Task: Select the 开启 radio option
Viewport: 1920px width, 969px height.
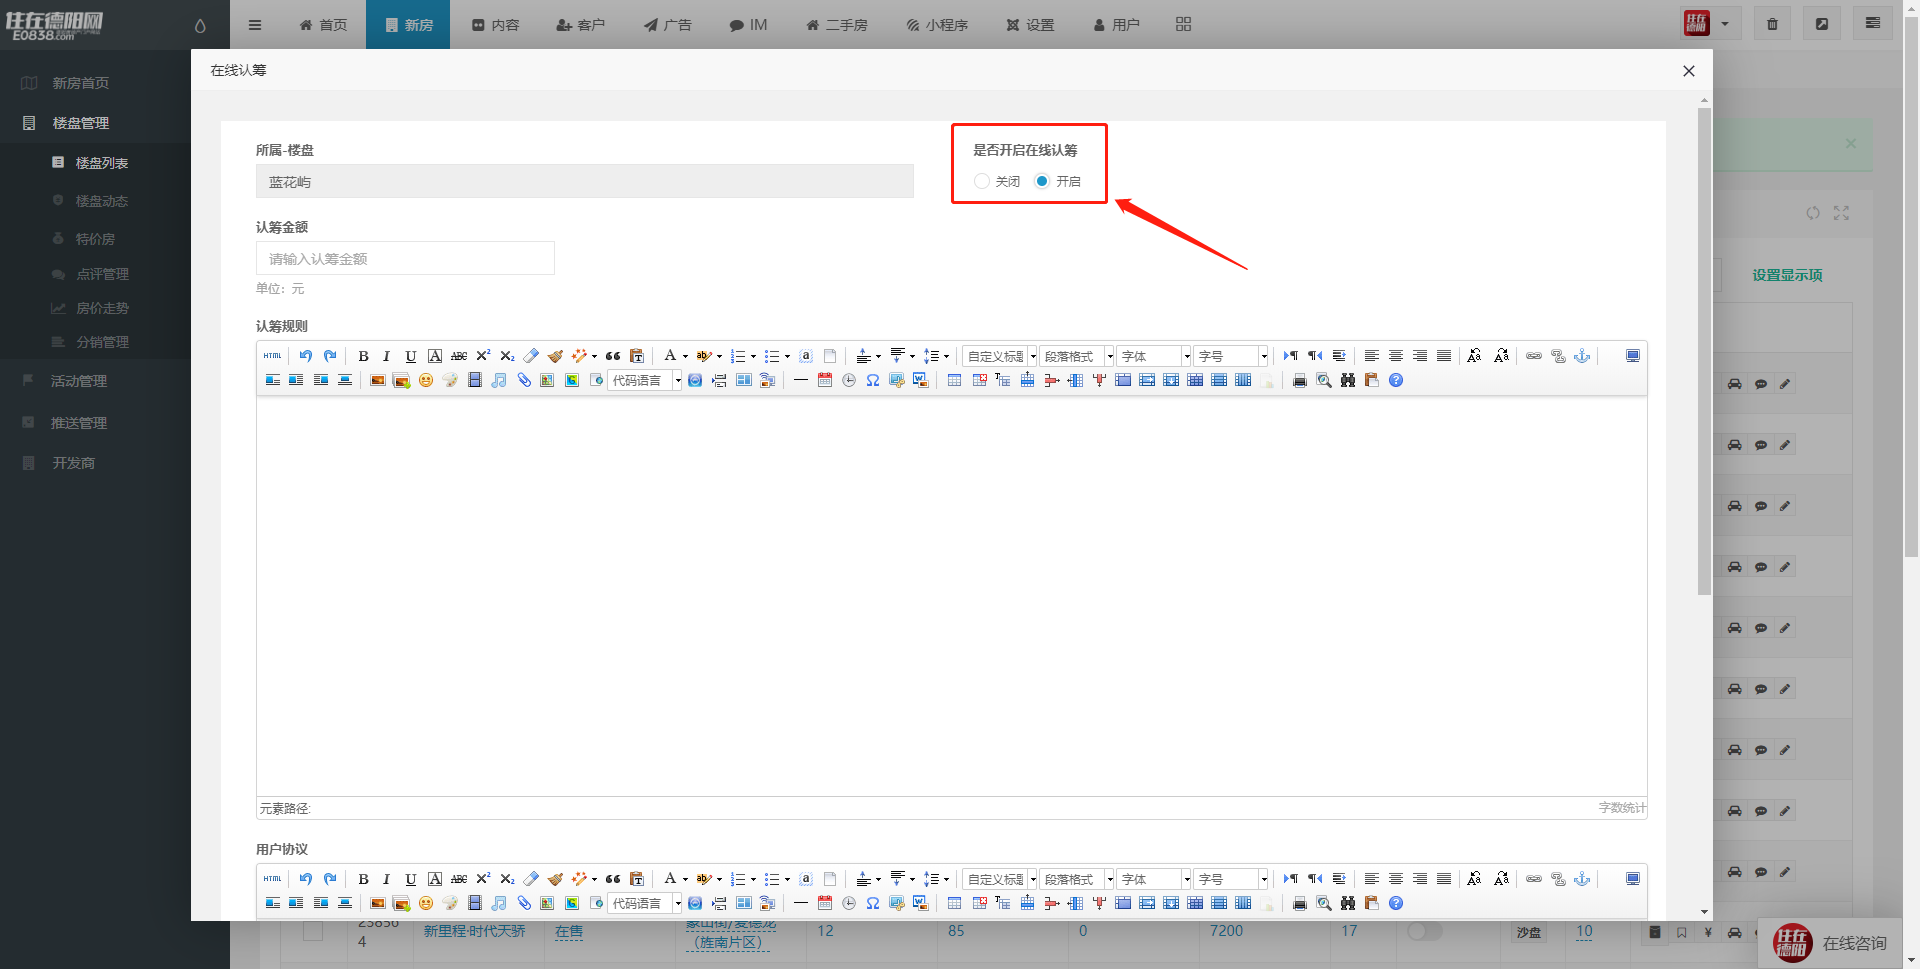Action: pos(1042,181)
